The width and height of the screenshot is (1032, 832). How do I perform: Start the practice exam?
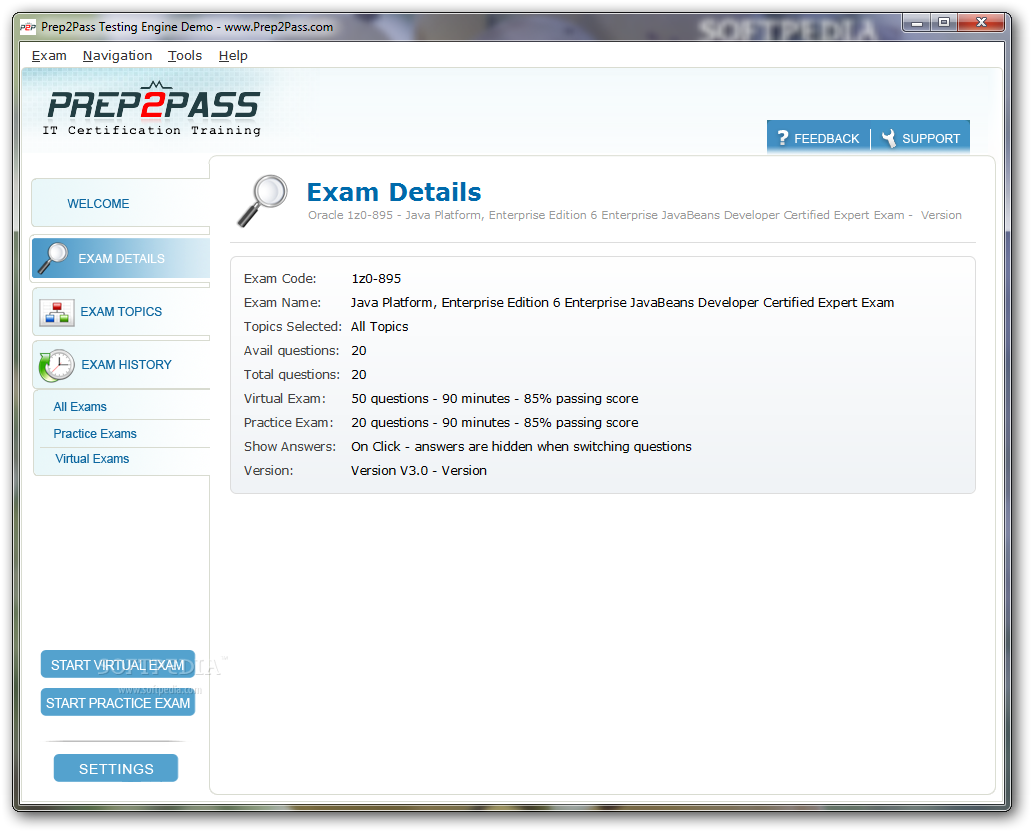point(118,703)
